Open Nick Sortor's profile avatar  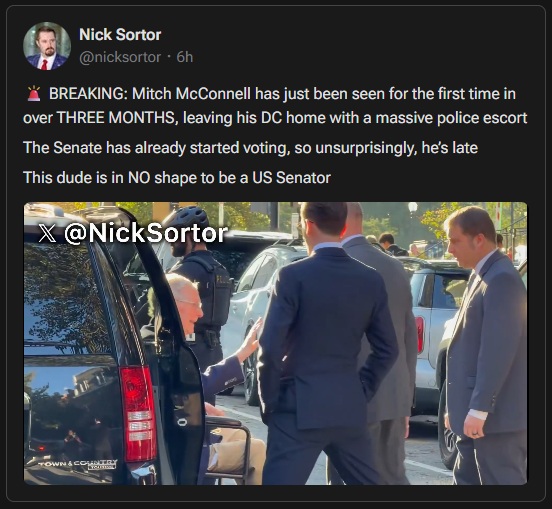47,46
